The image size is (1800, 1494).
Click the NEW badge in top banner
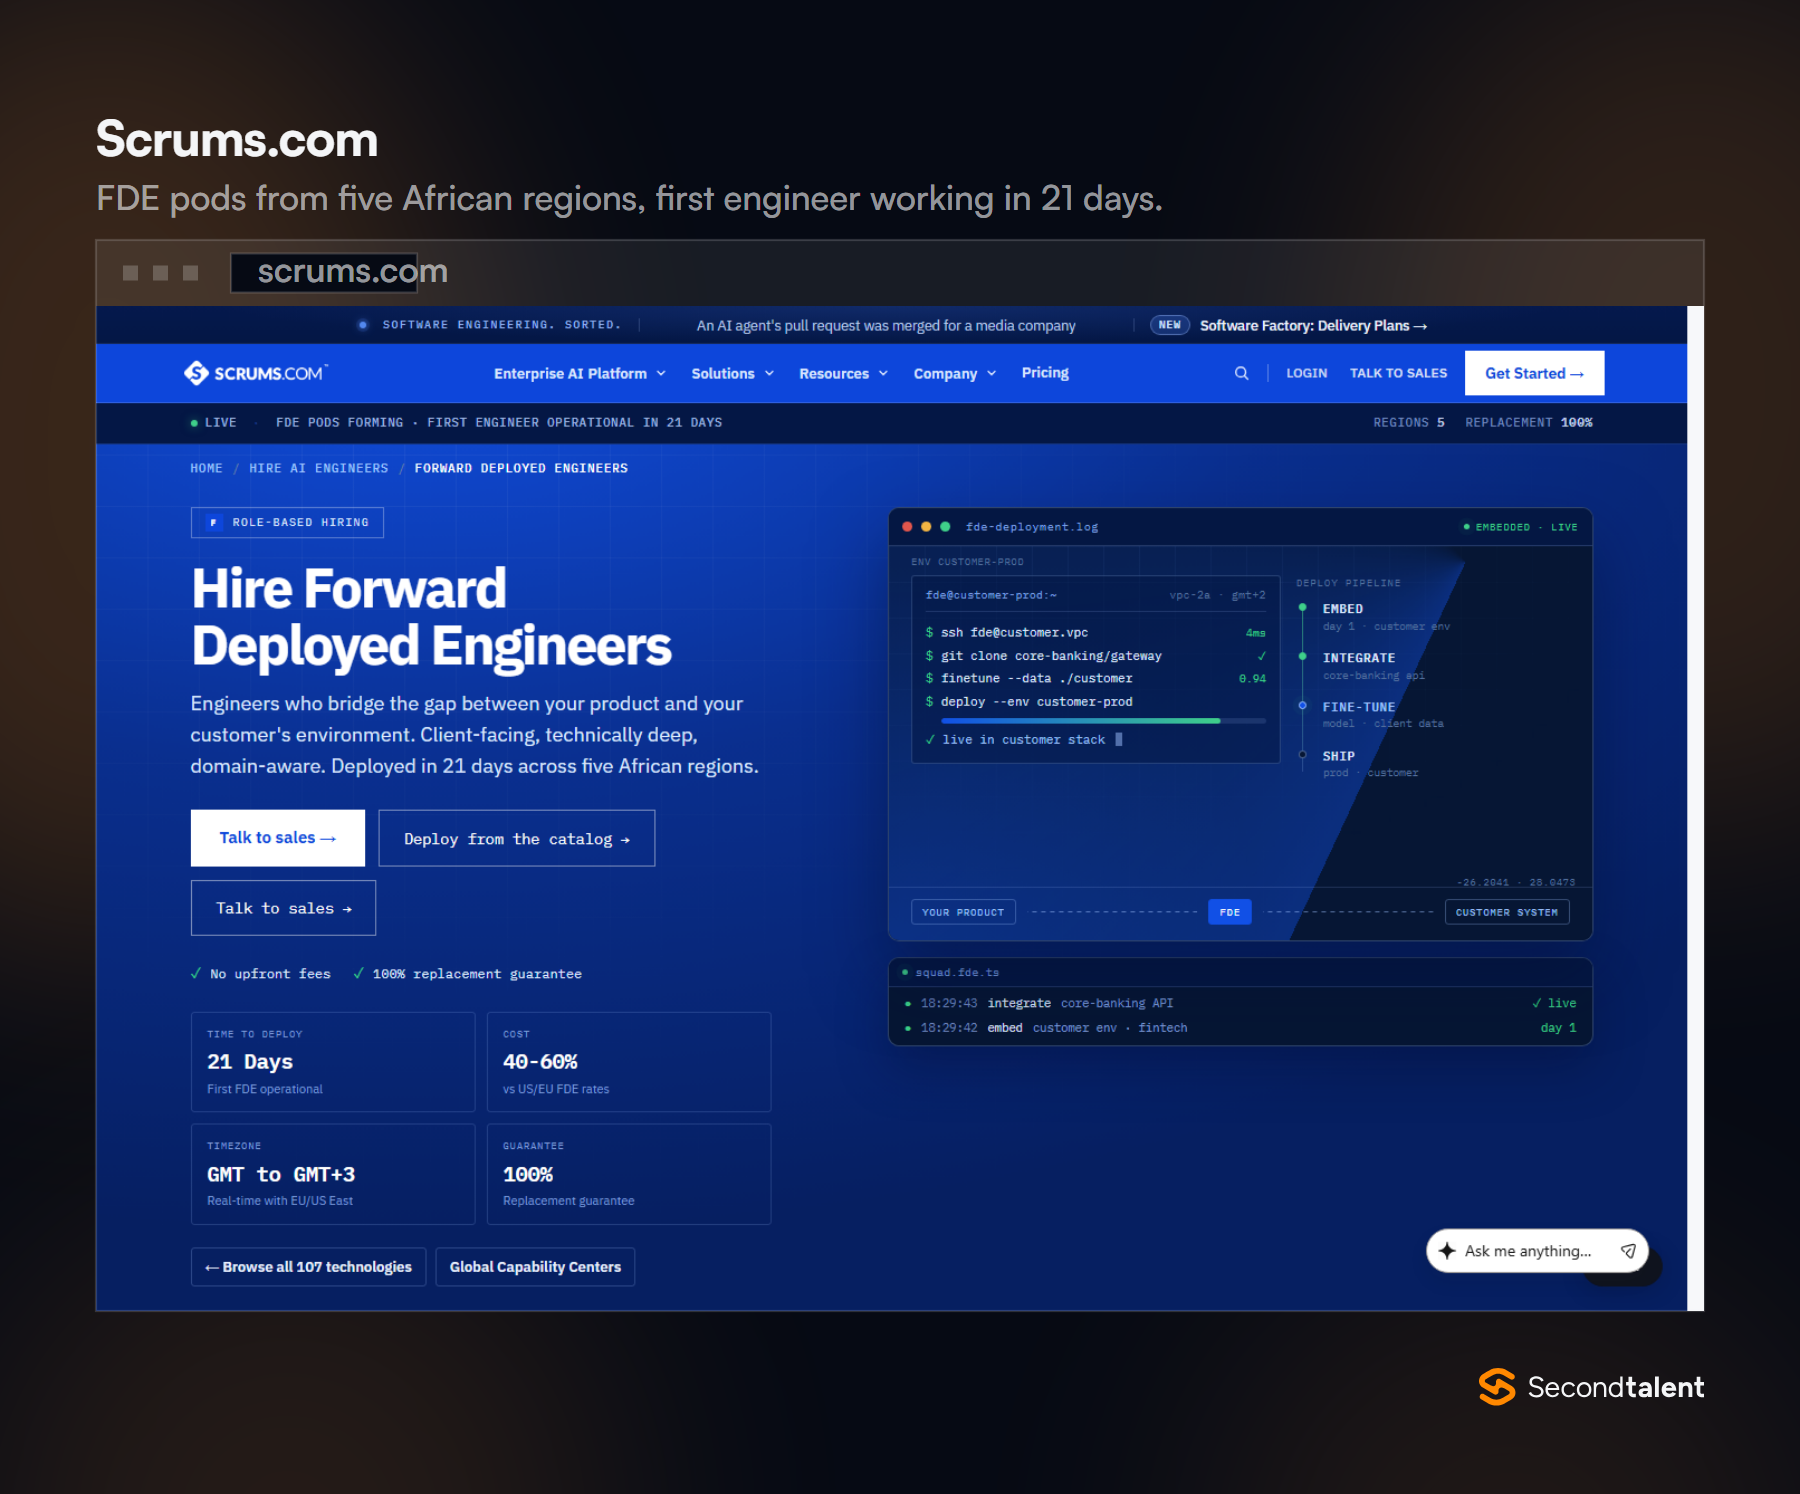(x=1169, y=325)
